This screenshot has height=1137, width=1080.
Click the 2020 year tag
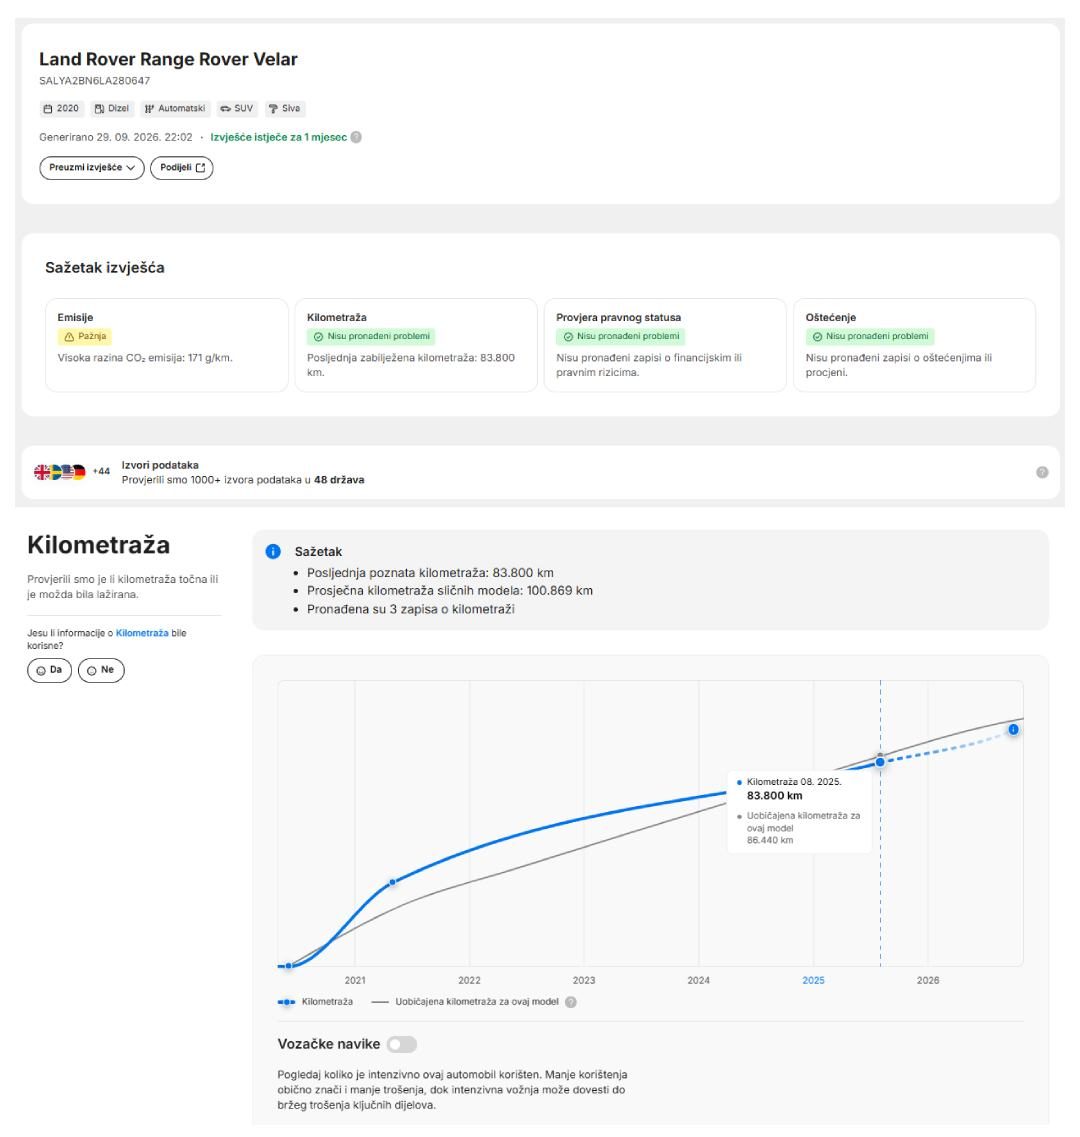point(61,109)
